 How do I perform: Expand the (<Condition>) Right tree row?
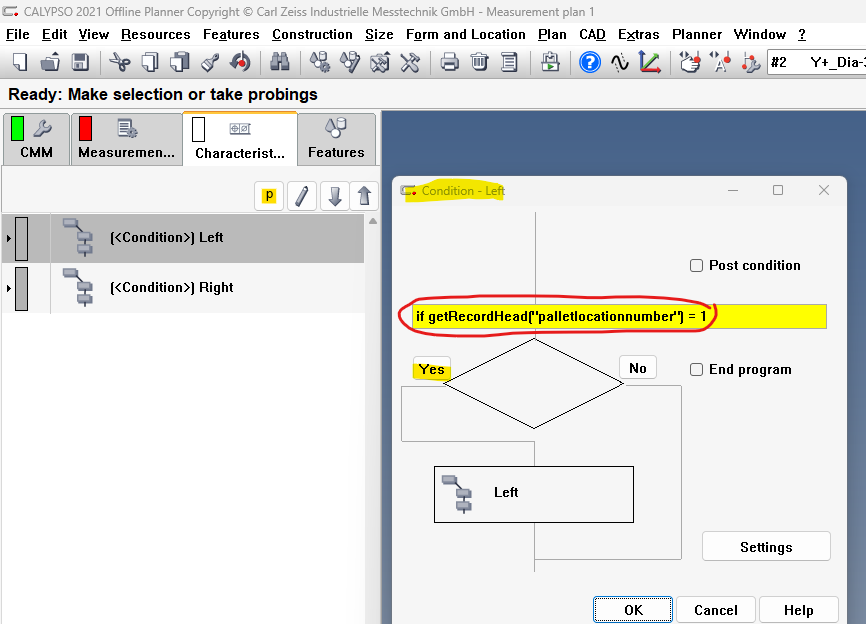click(9, 288)
